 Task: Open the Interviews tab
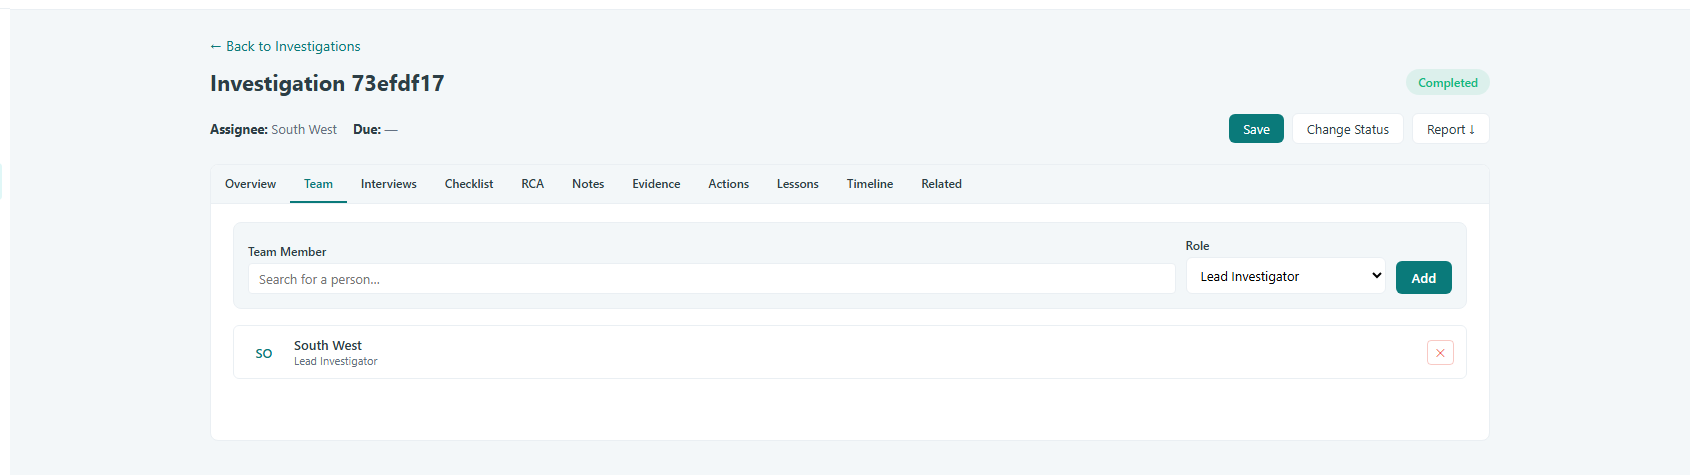pos(389,184)
